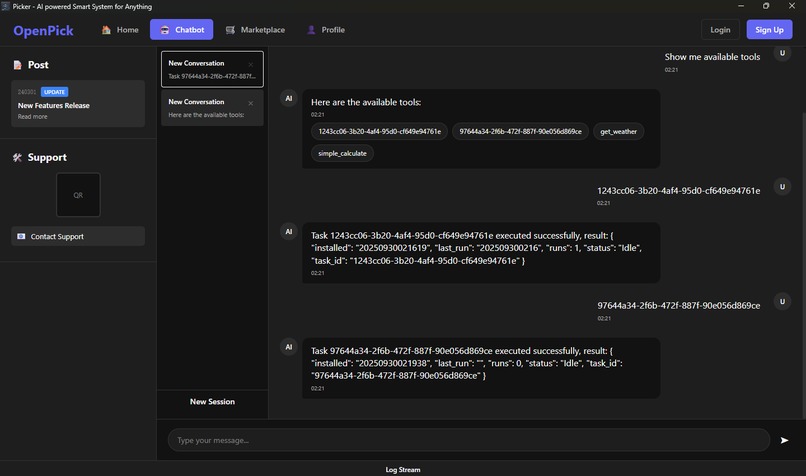Click the user message 97644a34-2f6b-472f-887f-90e056d869ce
This screenshot has width=806, height=476.
[679, 305]
